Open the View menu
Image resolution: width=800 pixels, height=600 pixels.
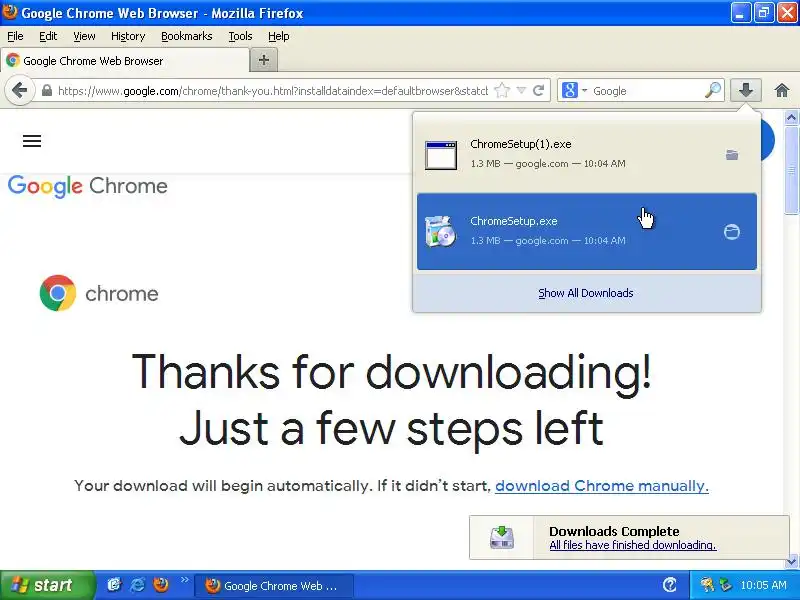(x=84, y=36)
